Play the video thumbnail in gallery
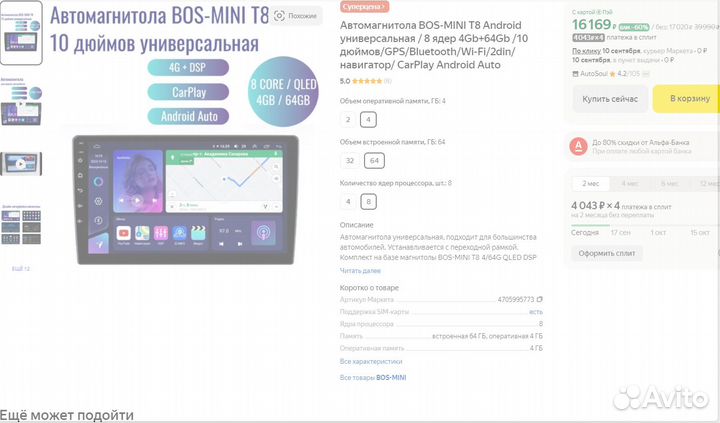Image resolution: width=720 pixels, height=423 pixels. (21, 164)
